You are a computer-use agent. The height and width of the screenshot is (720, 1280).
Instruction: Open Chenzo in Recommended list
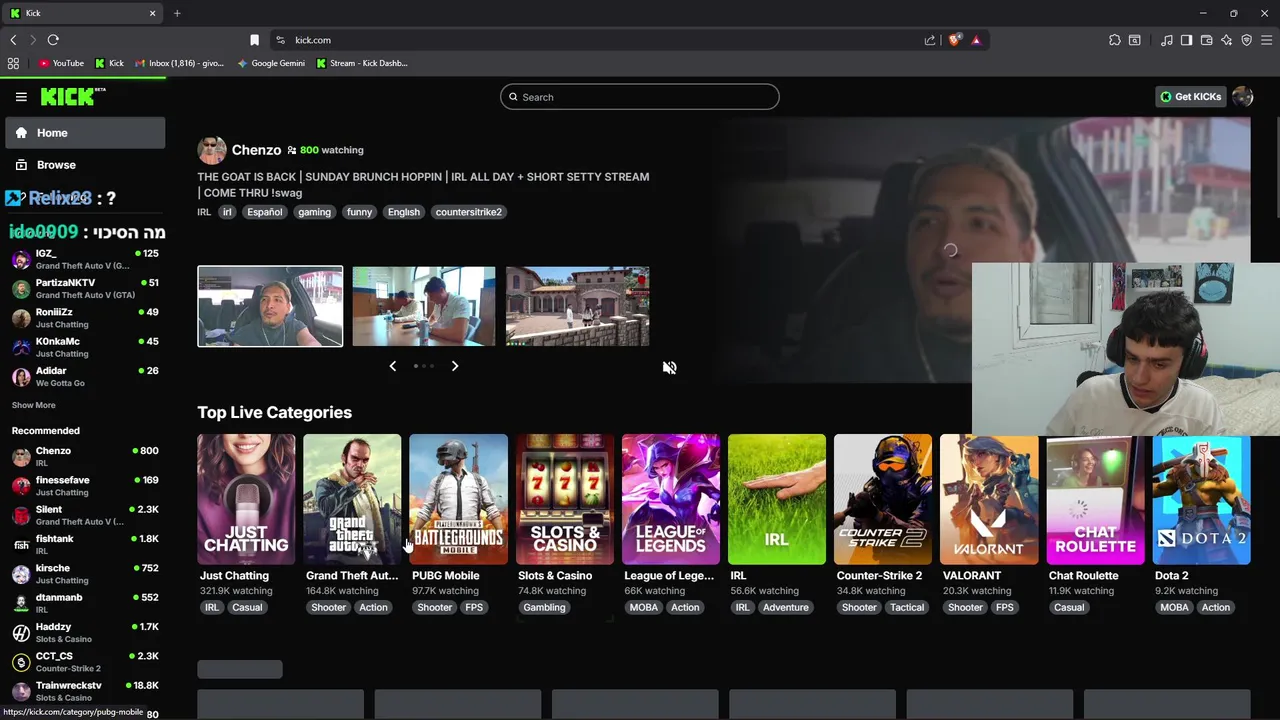click(x=85, y=457)
